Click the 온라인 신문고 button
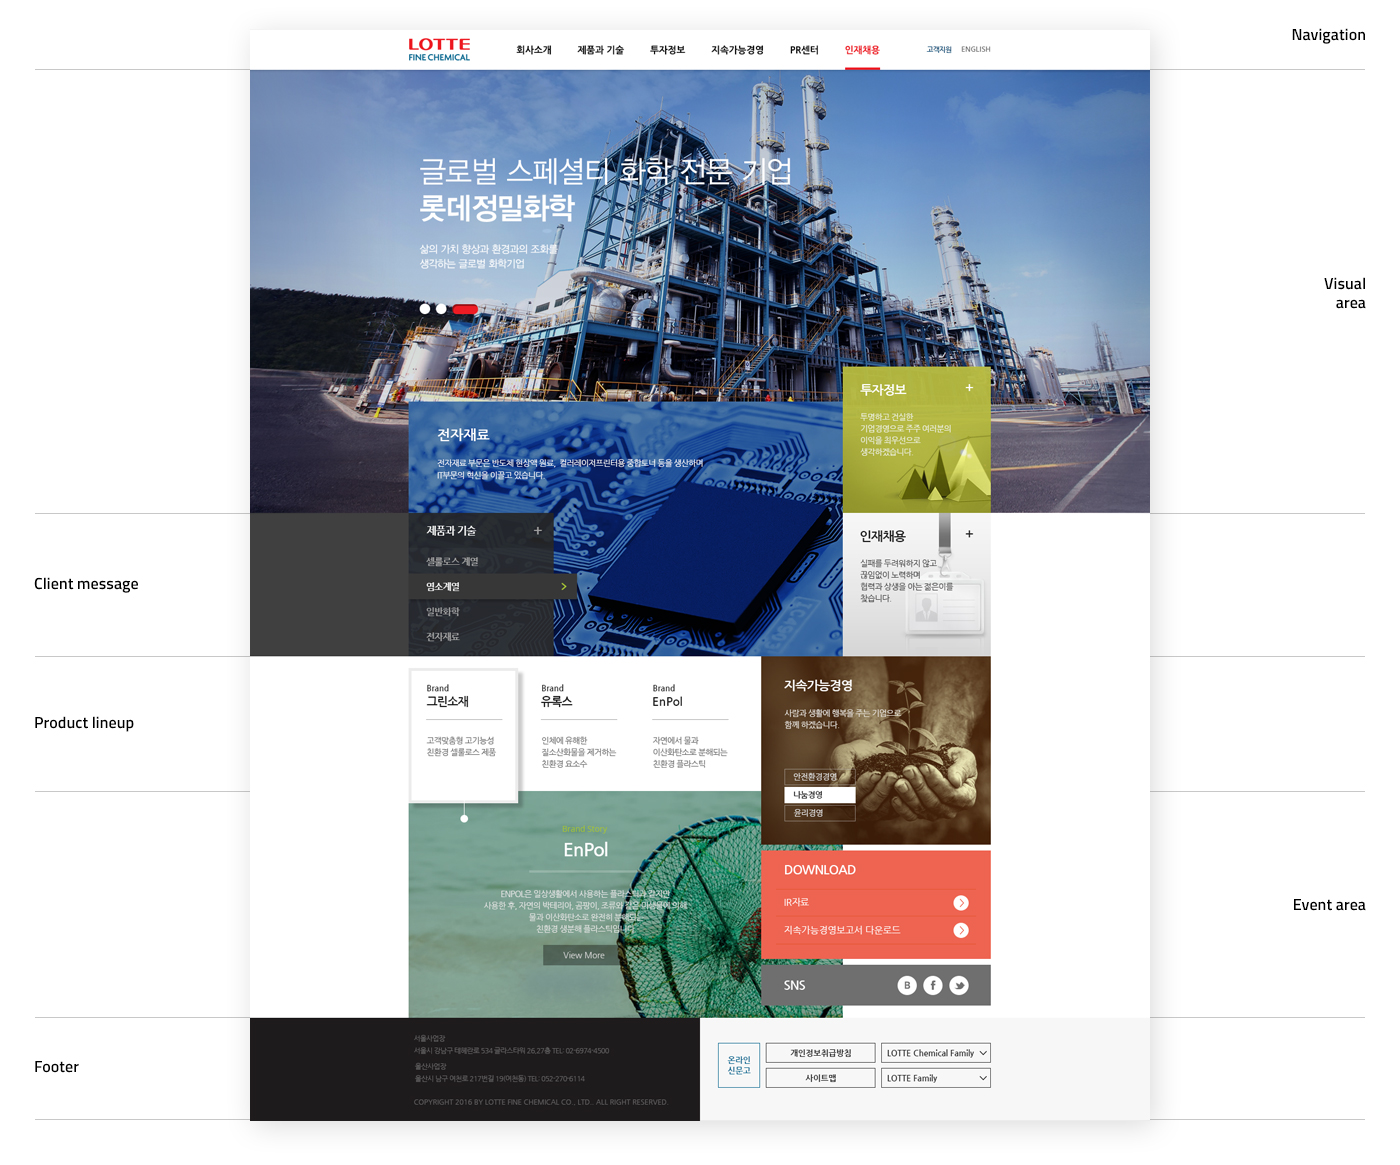1400x1165 pixels. coord(739,1065)
